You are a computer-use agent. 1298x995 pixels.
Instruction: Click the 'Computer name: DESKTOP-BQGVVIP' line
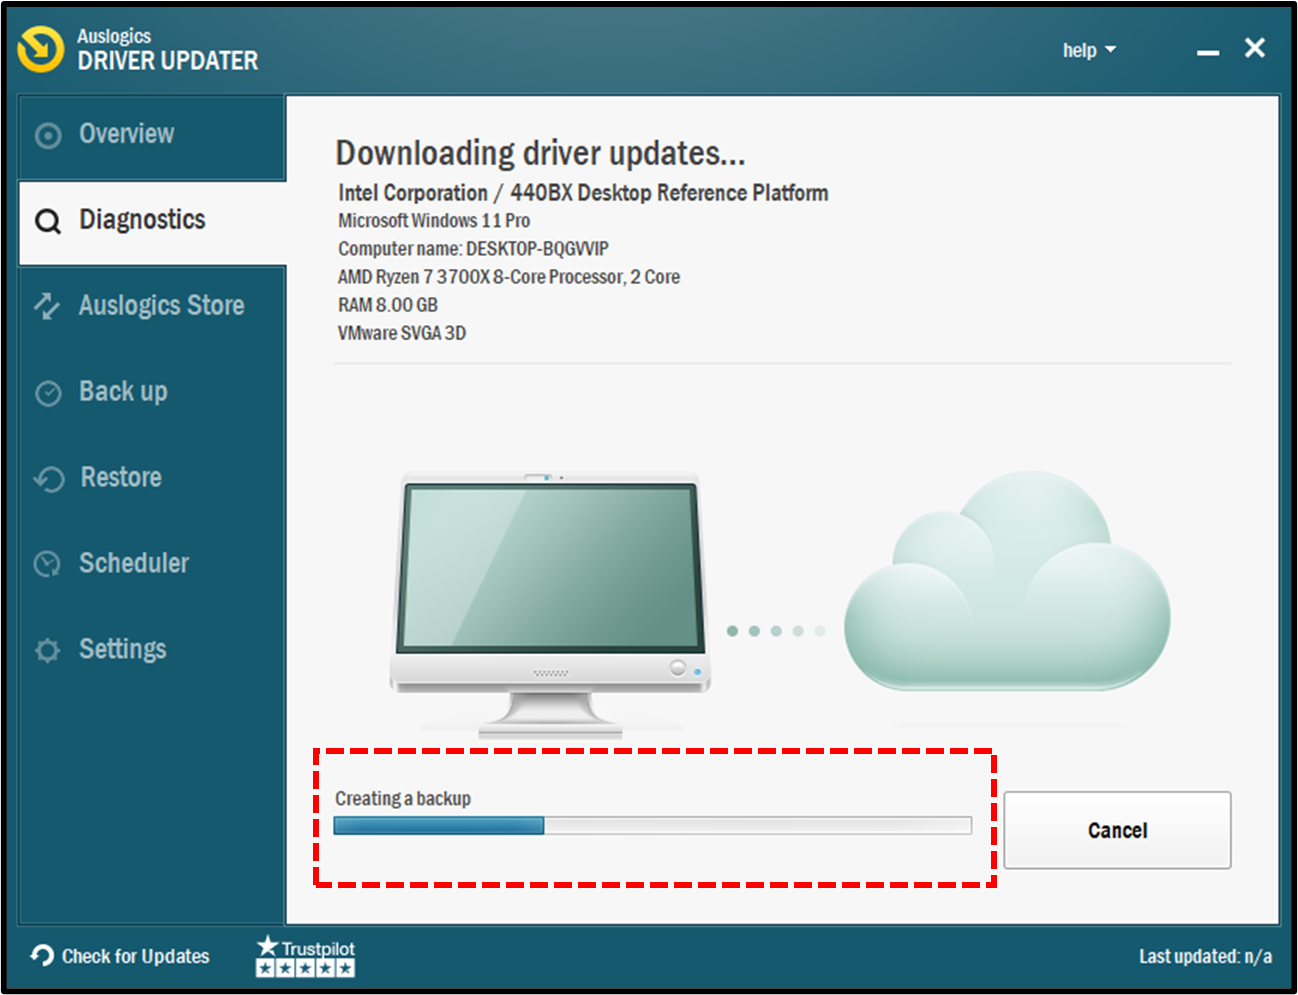[x=473, y=249]
